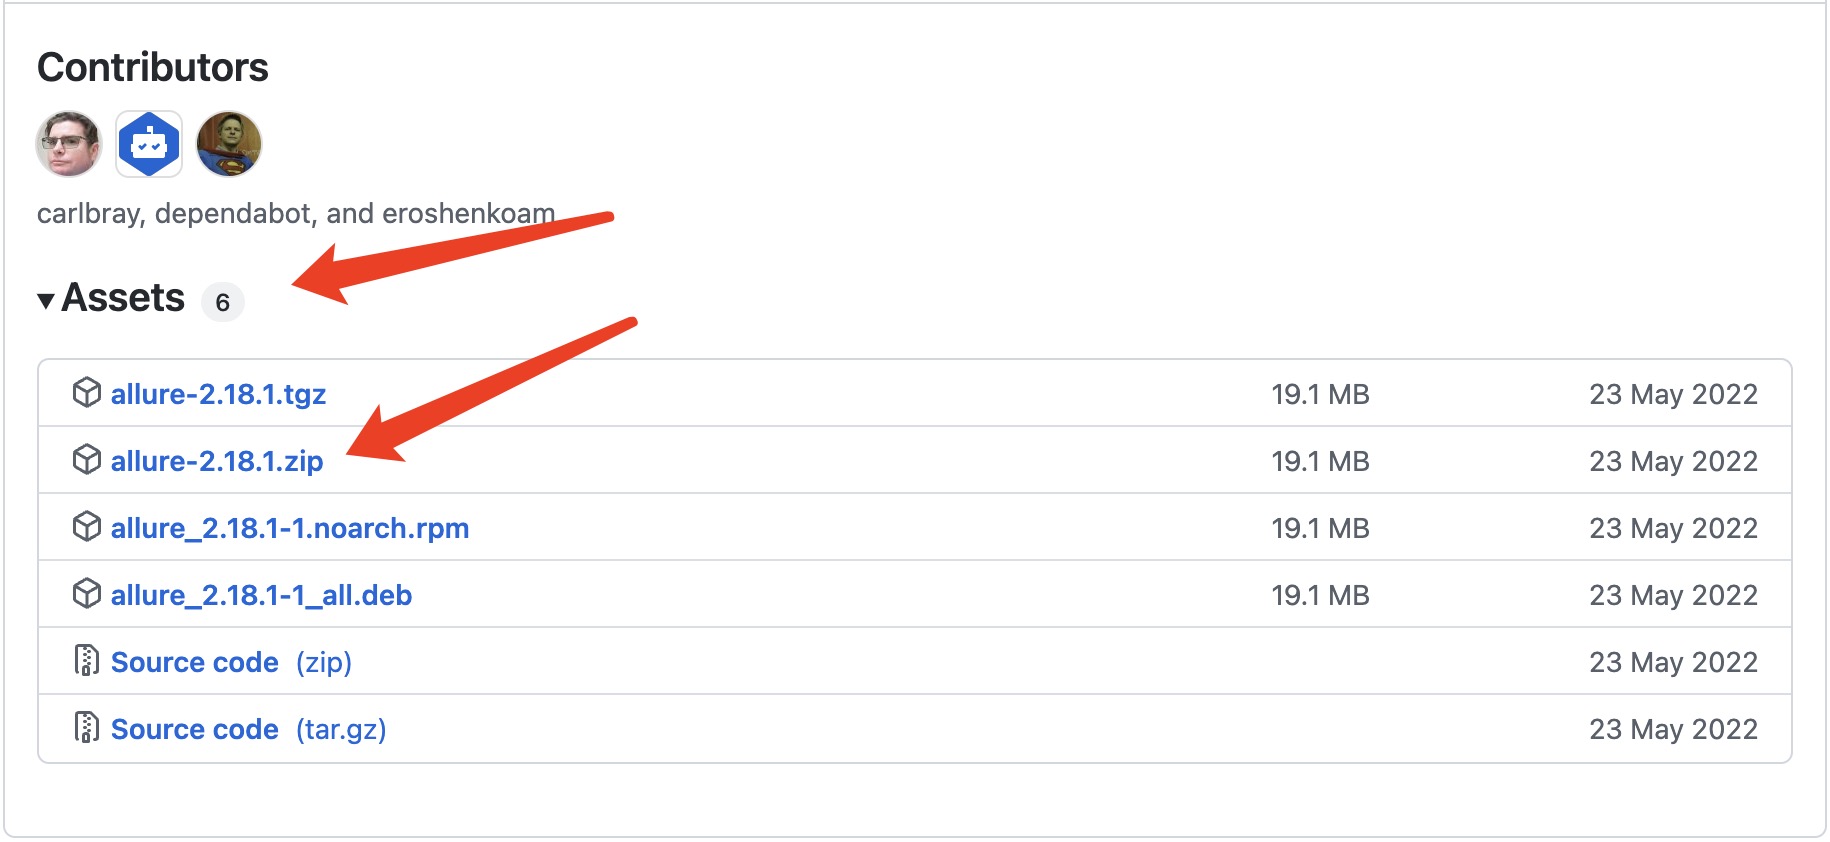Download allure-2.18.1.zip

pos(217,461)
